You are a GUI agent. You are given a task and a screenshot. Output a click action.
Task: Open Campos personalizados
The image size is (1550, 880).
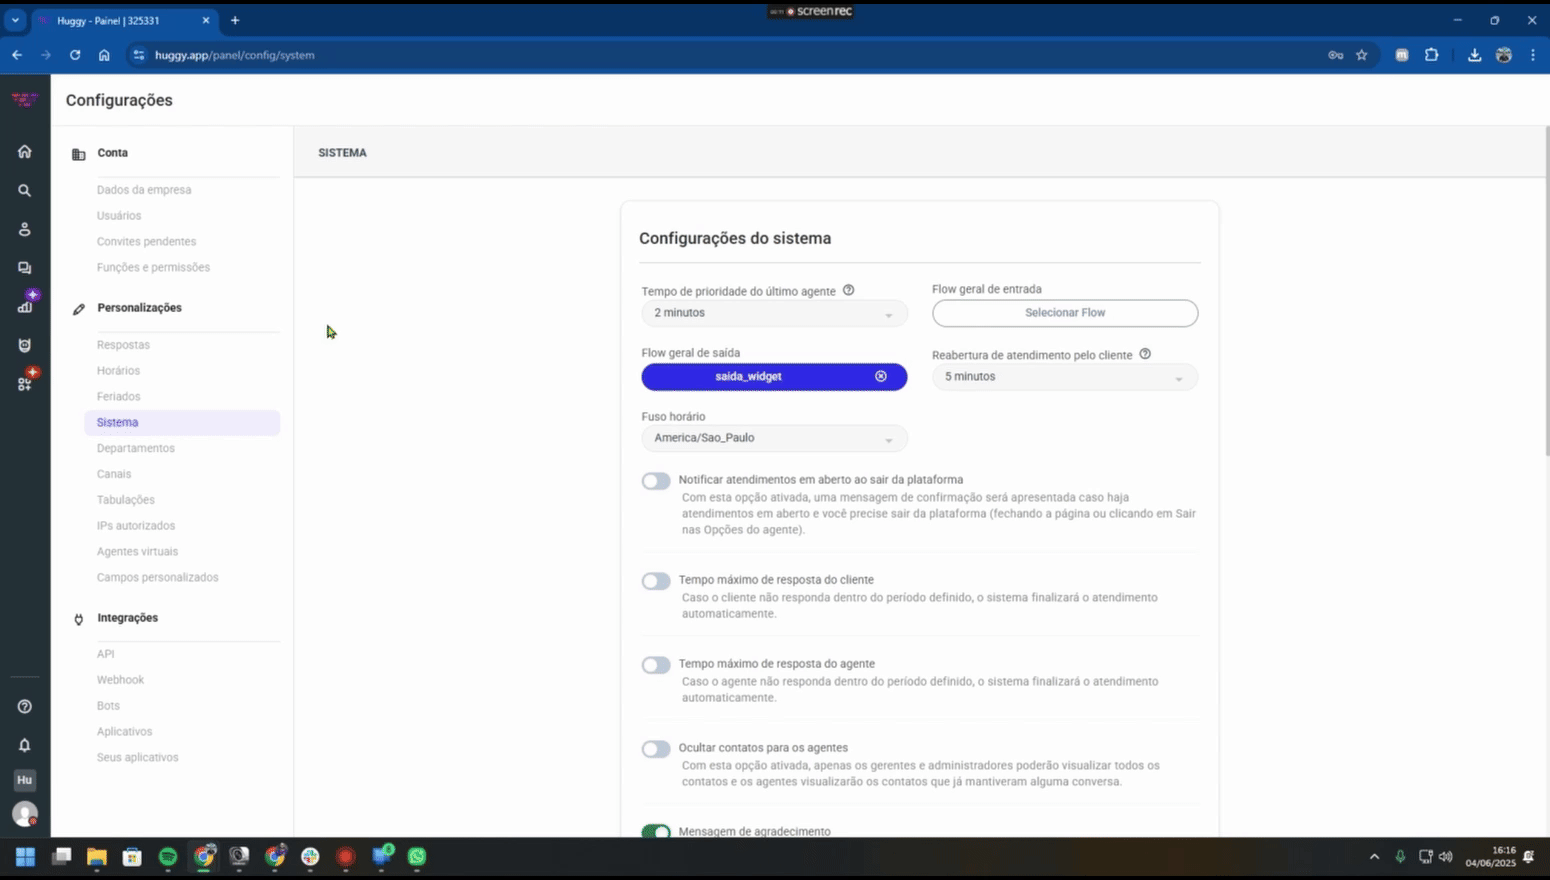click(157, 578)
